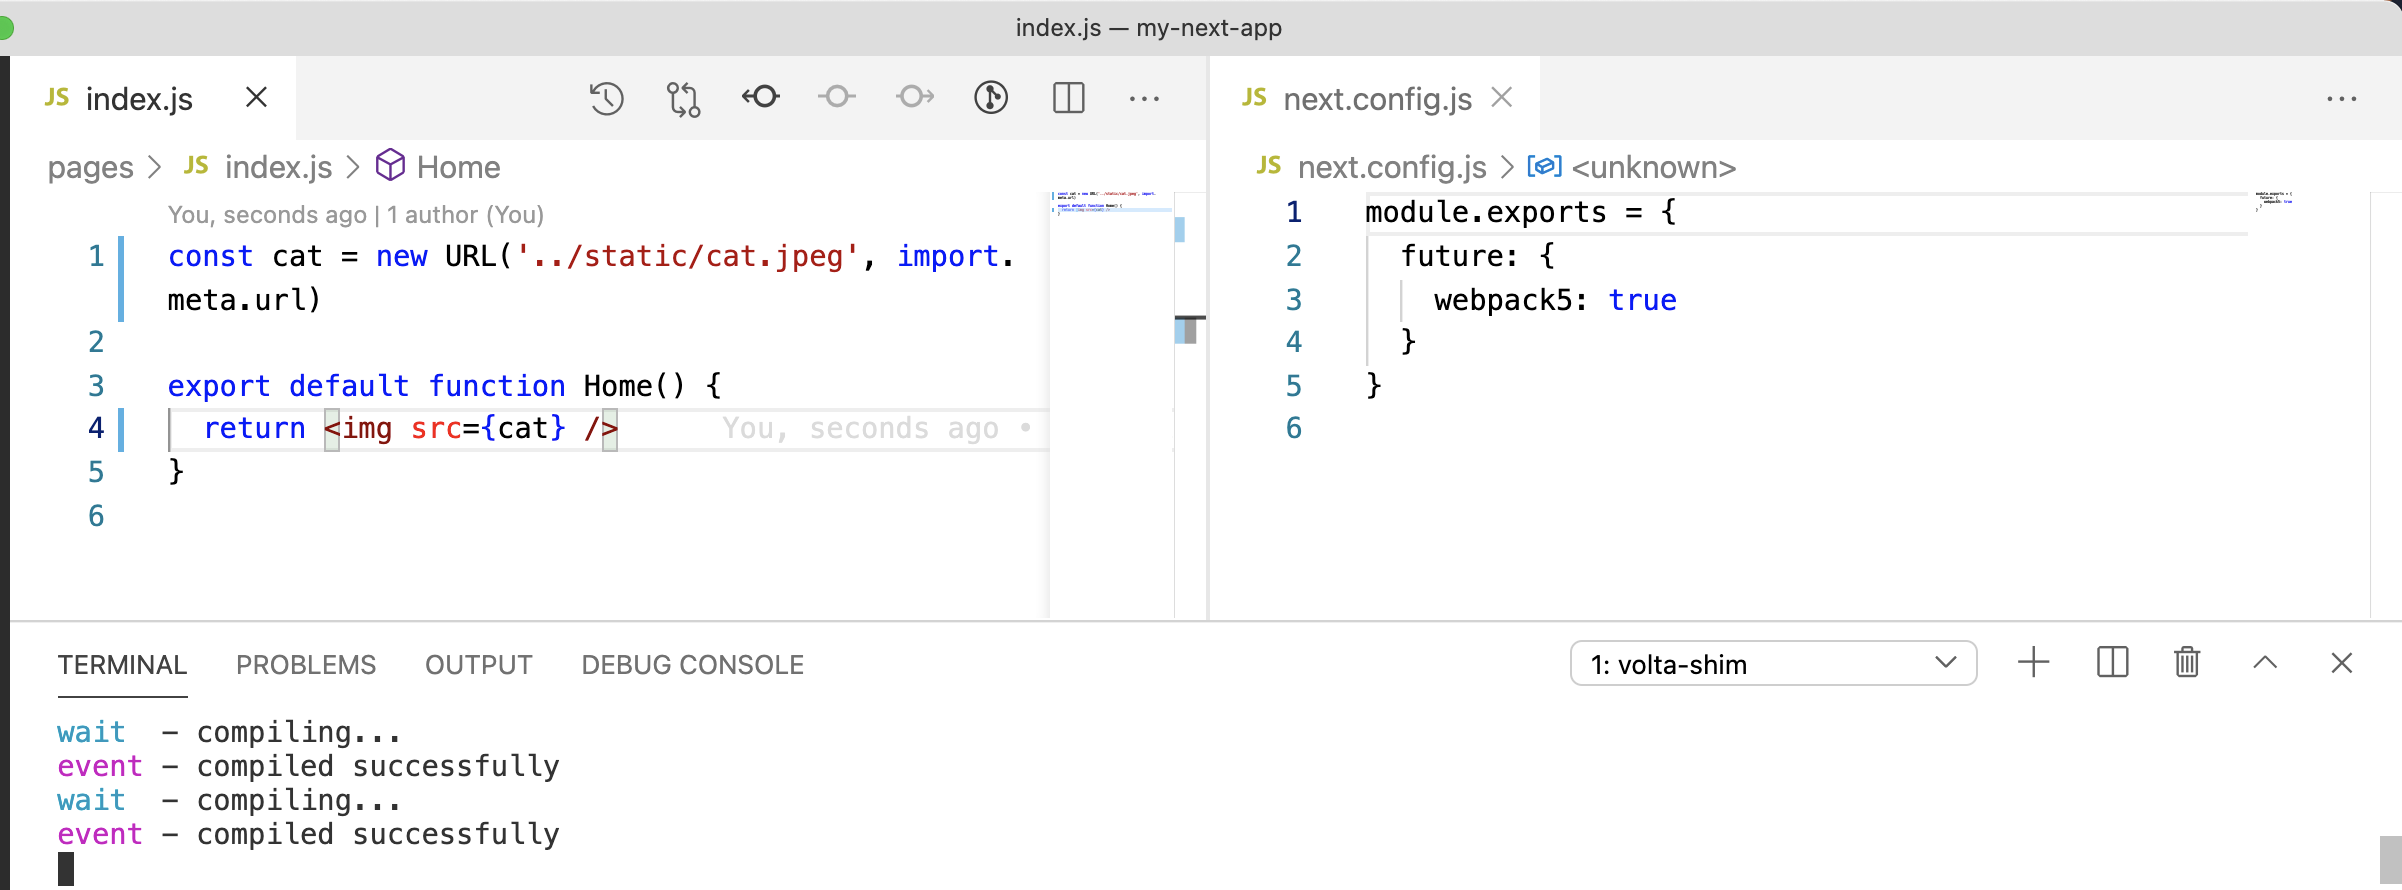Split the index.js editor to the right
The image size is (2402, 890).
(x=1069, y=97)
